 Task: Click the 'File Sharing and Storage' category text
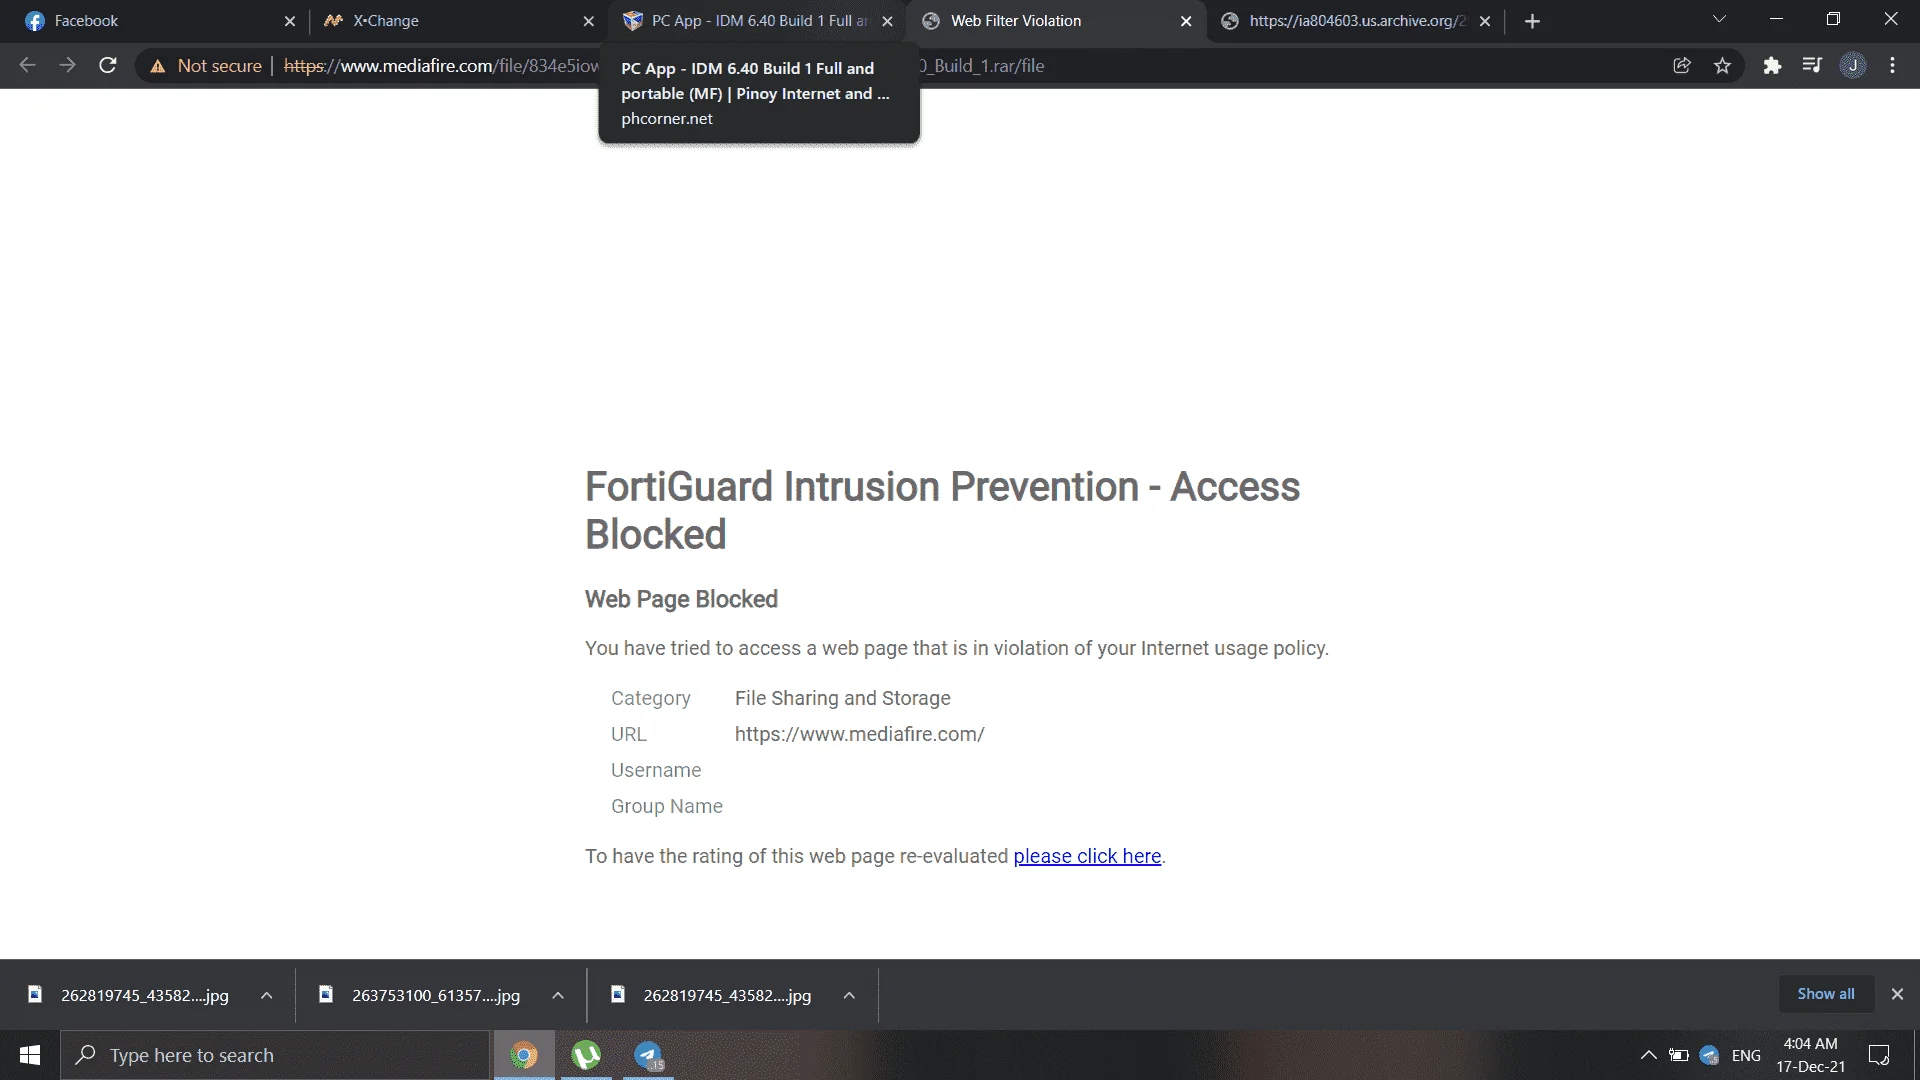coord(842,698)
